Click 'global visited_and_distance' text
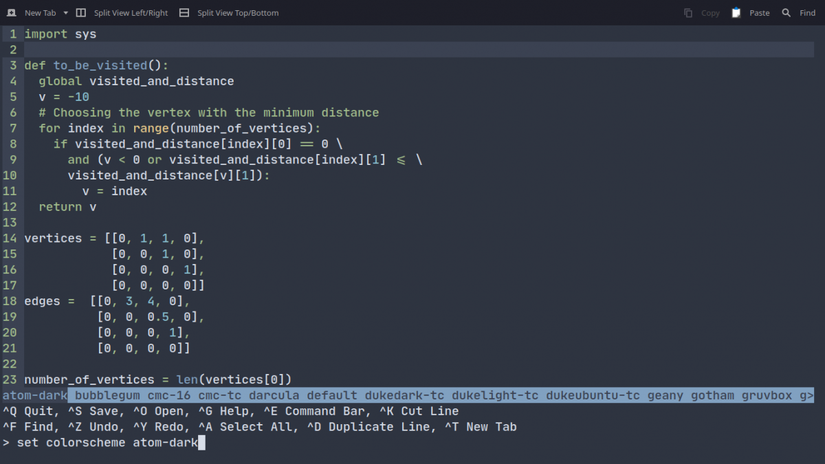Screen dimensions: 825x464 click(136, 81)
